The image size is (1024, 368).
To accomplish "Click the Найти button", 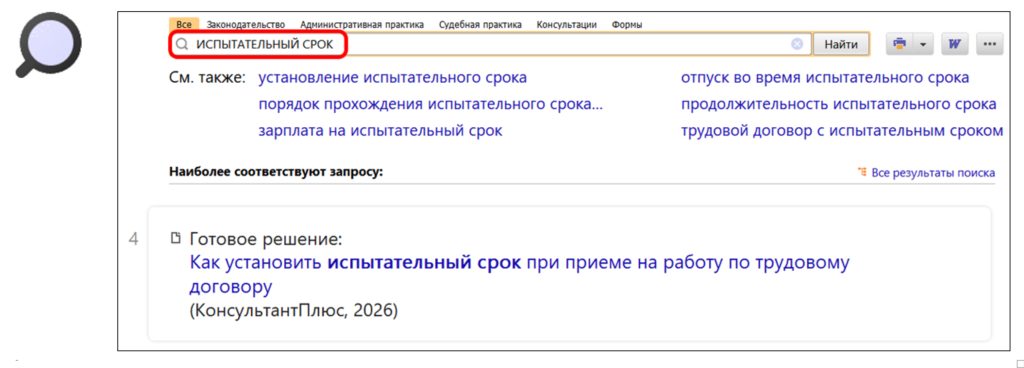I will tap(841, 44).
